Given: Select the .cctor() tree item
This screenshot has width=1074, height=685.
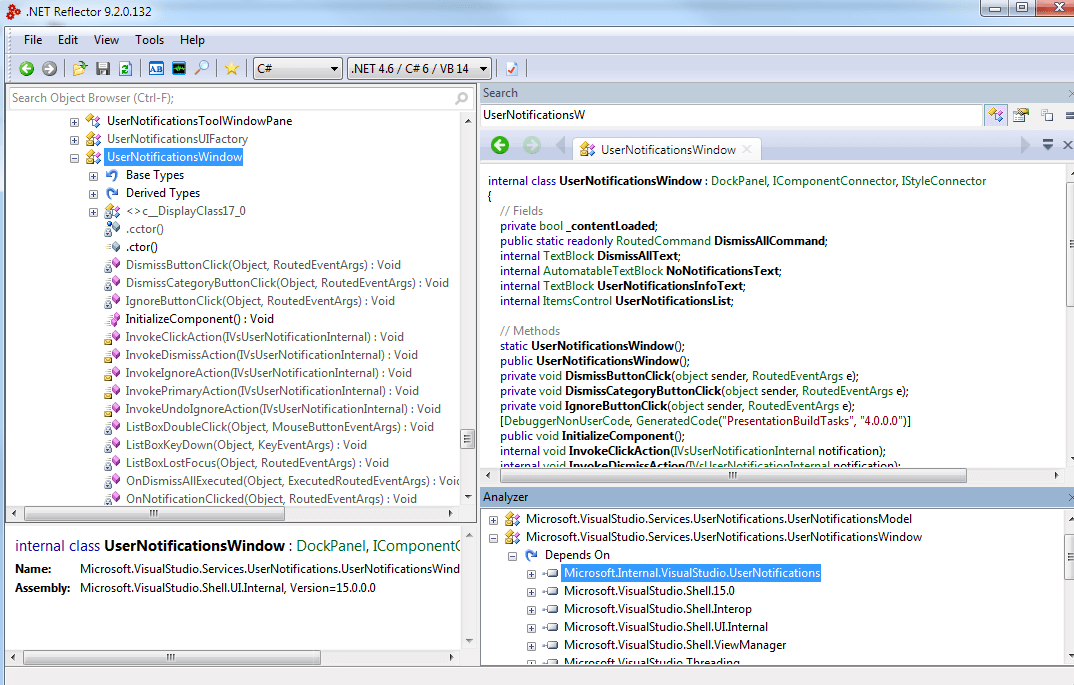Looking at the screenshot, I should tap(145, 229).
